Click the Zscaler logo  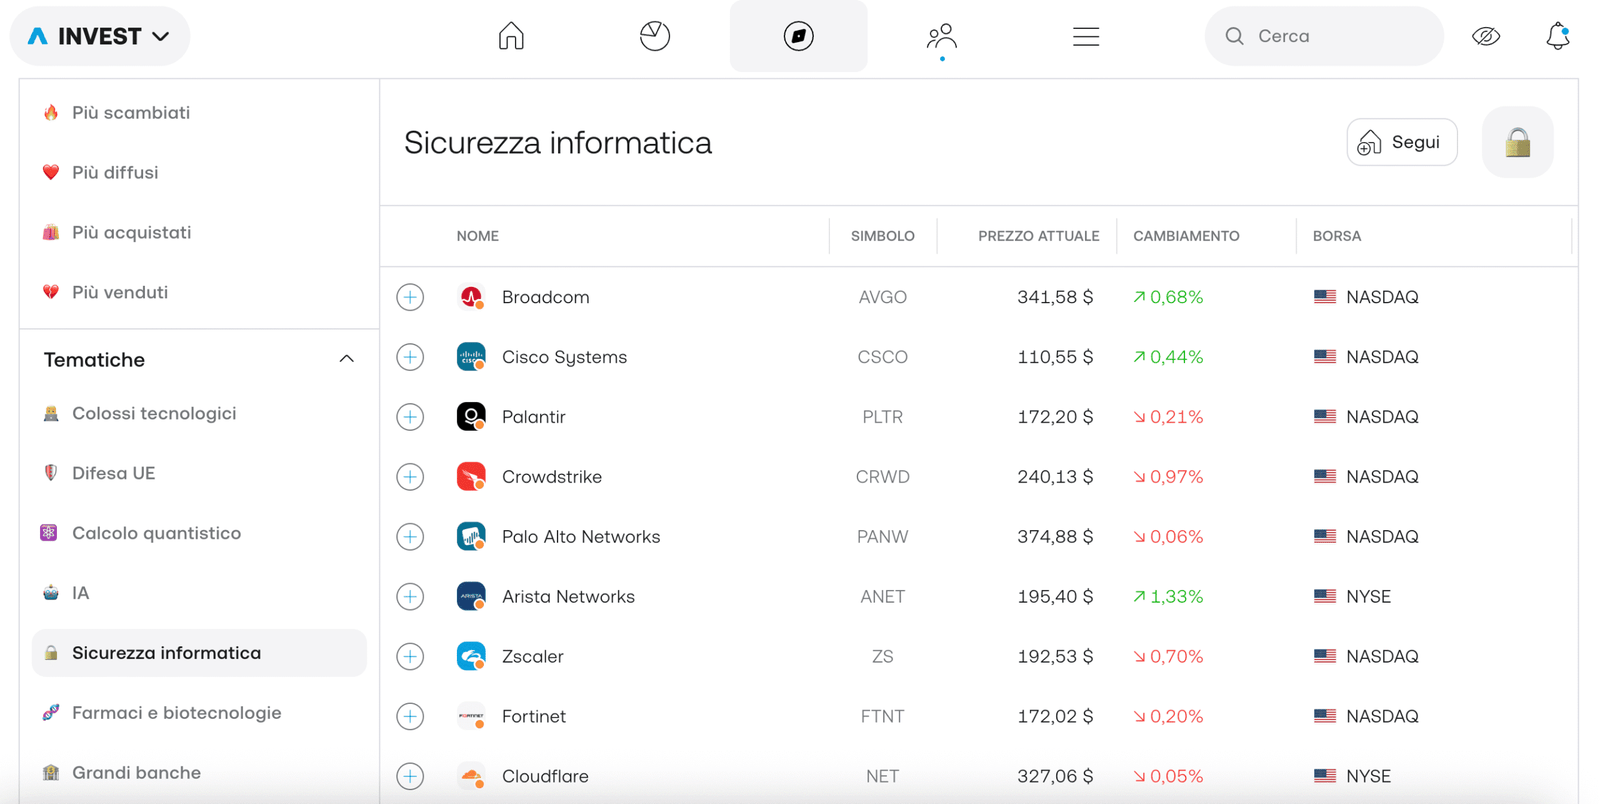[471, 657]
